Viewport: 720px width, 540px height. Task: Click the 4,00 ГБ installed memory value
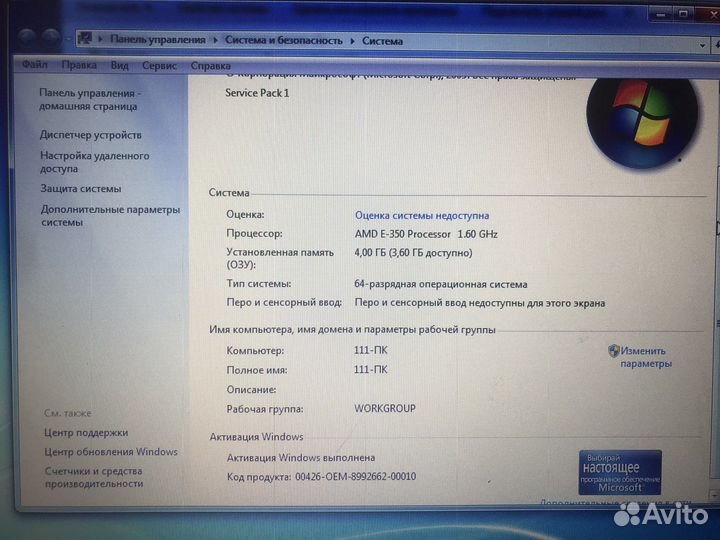tap(413, 253)
